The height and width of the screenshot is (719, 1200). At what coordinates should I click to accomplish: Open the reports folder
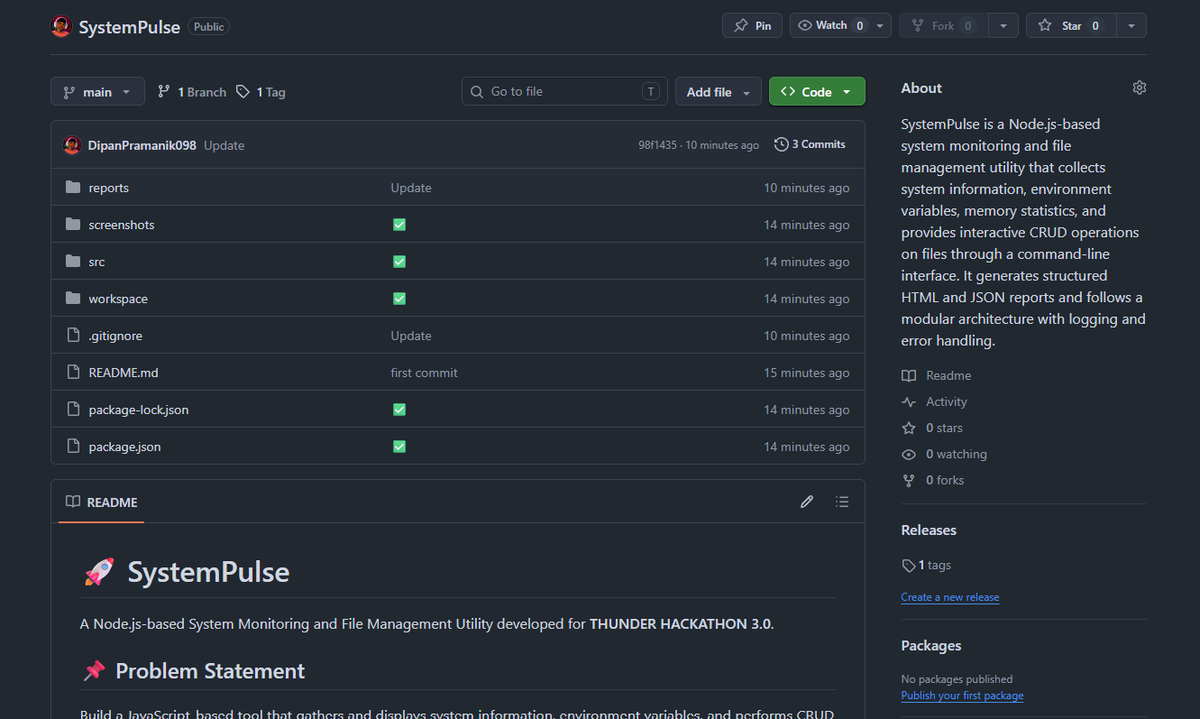tap(109, 188)
